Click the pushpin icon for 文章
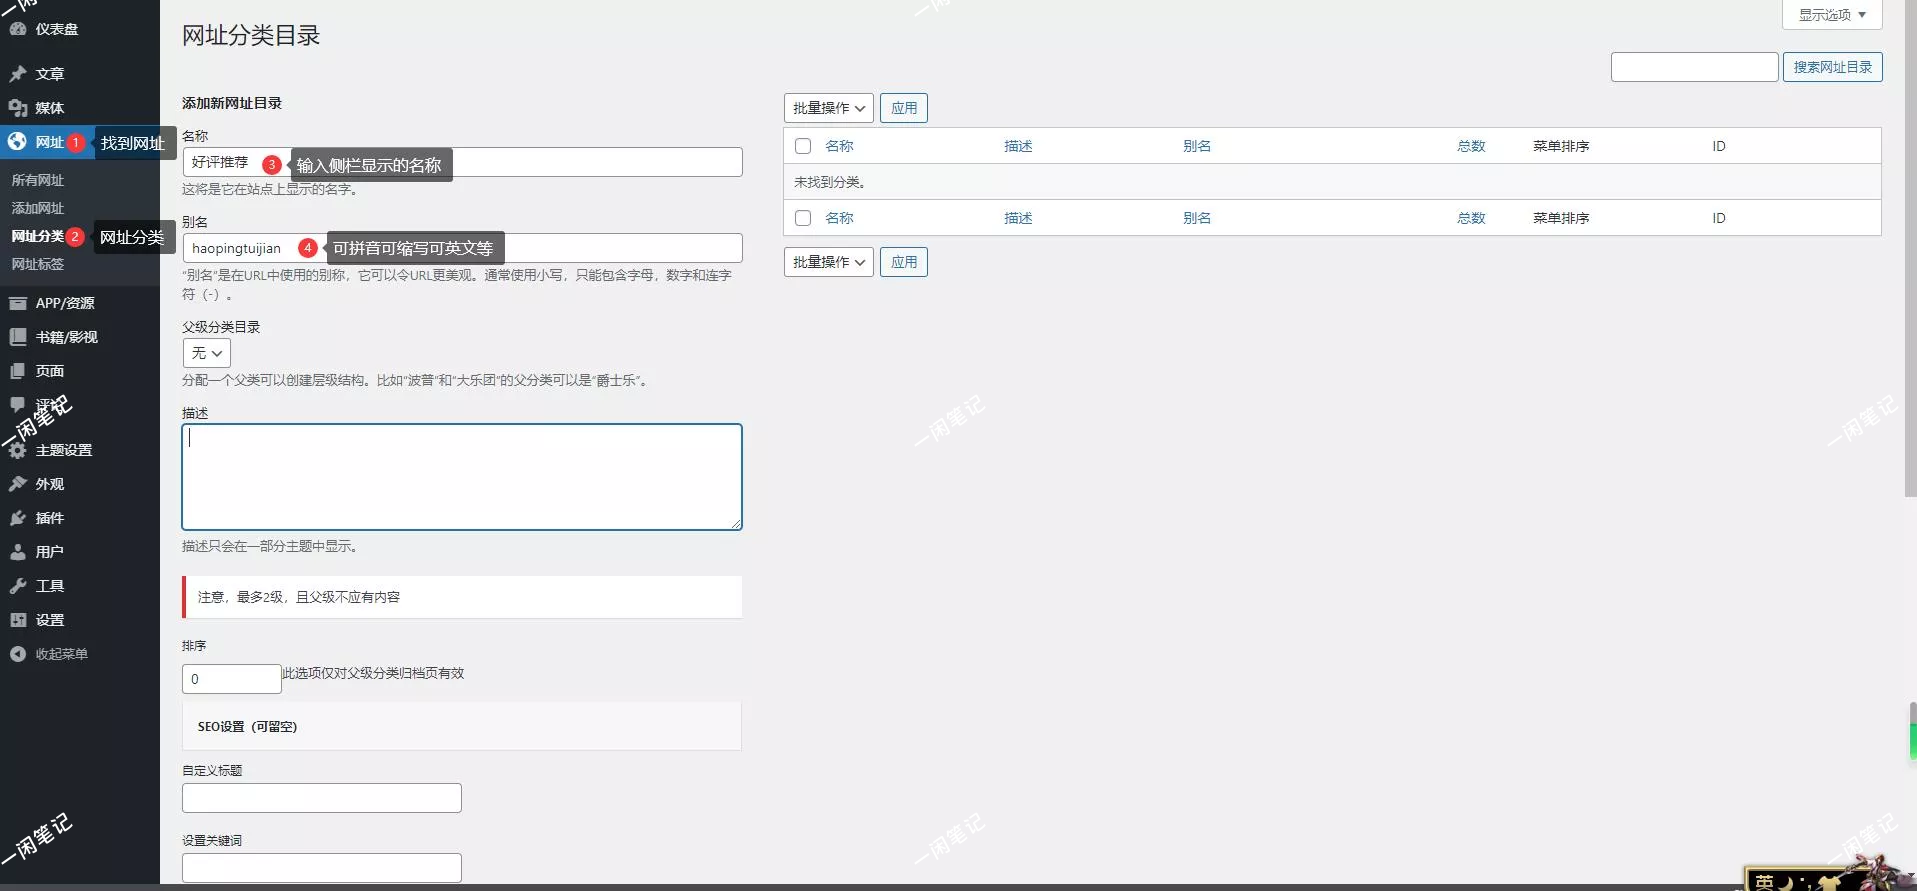The height and width of the screenshot is (891, 1917). [18, 74]
